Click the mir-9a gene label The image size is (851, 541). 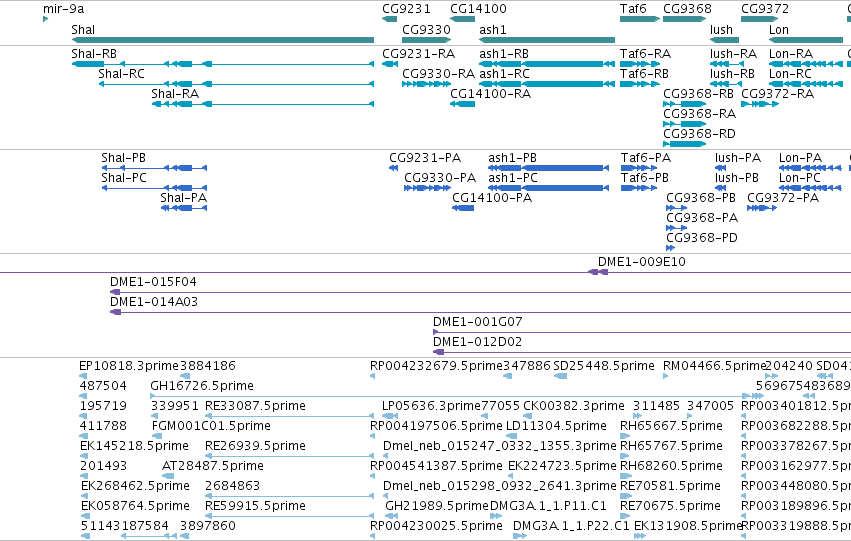click(63, 9)
